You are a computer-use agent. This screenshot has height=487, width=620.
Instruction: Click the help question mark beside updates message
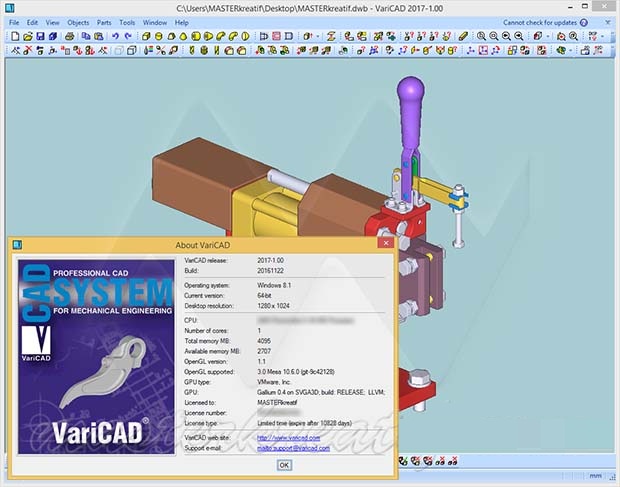(x=584, y=23)
